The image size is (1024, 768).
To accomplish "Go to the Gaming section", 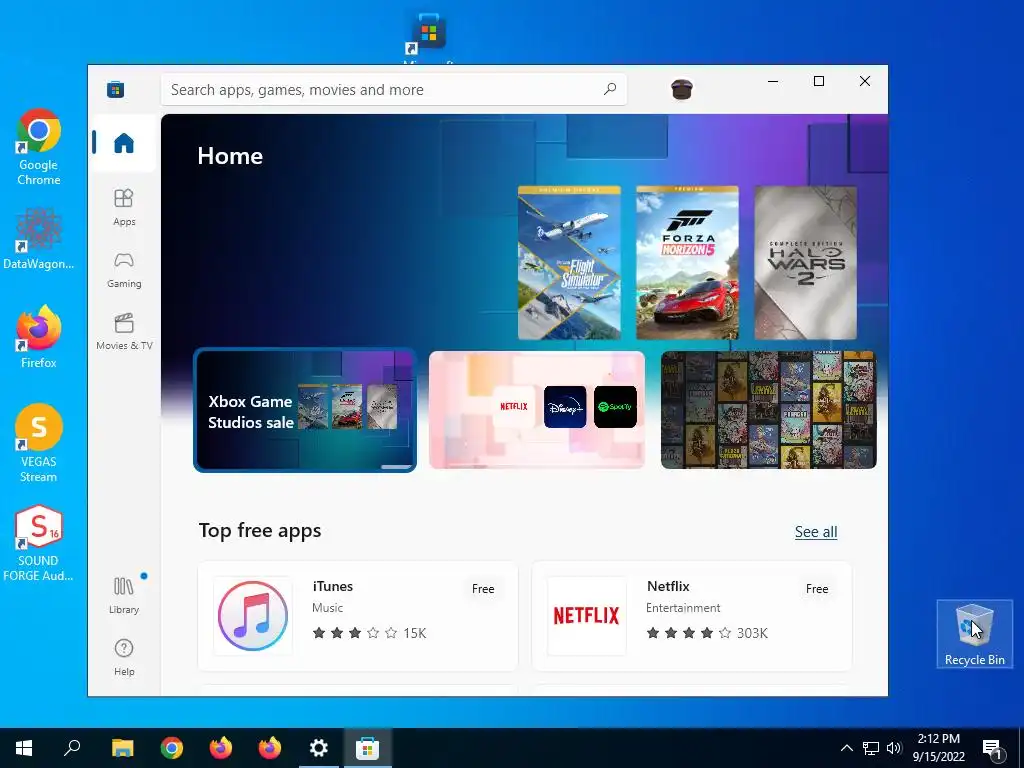I will (x=123, y=270).
